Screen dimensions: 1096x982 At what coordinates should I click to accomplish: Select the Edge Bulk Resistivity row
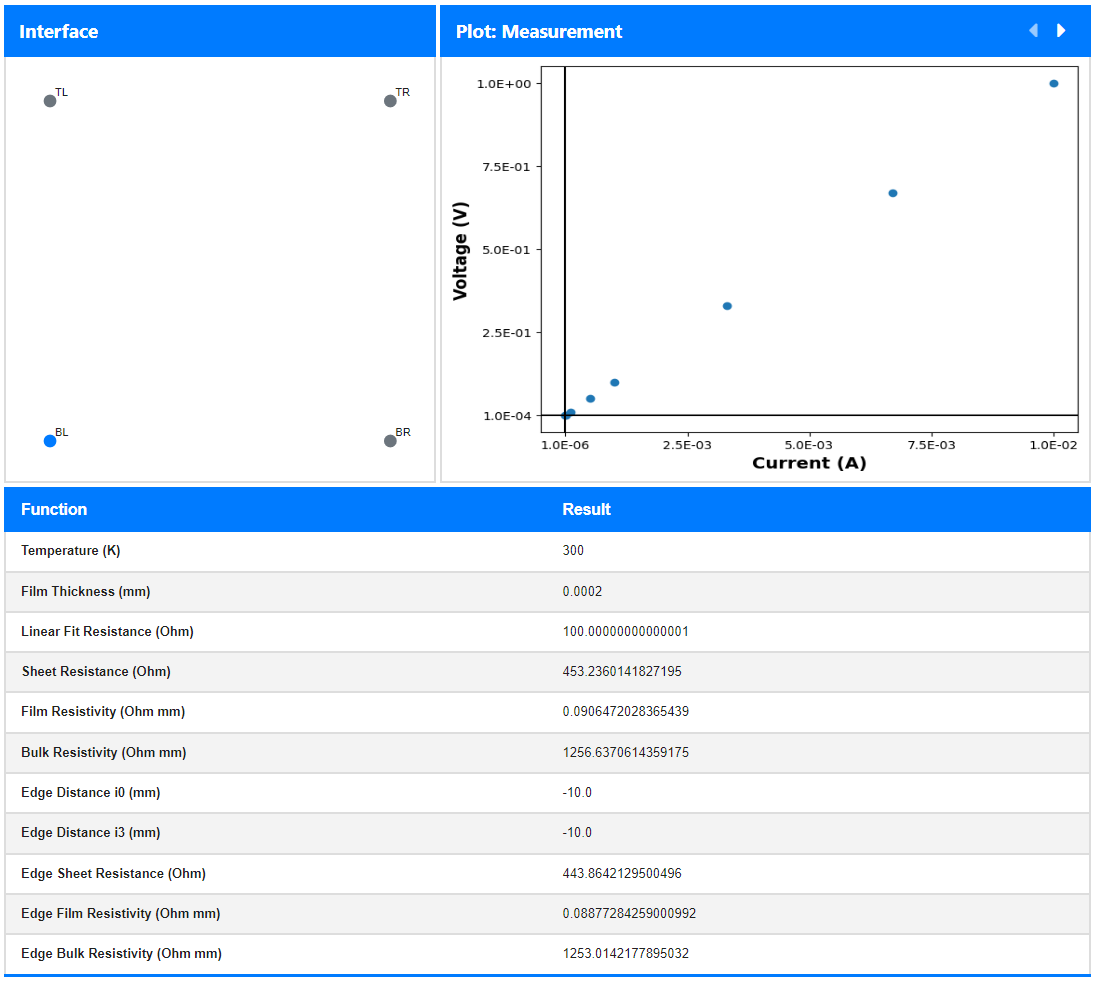pyautogui.click(x=547, y=954)
